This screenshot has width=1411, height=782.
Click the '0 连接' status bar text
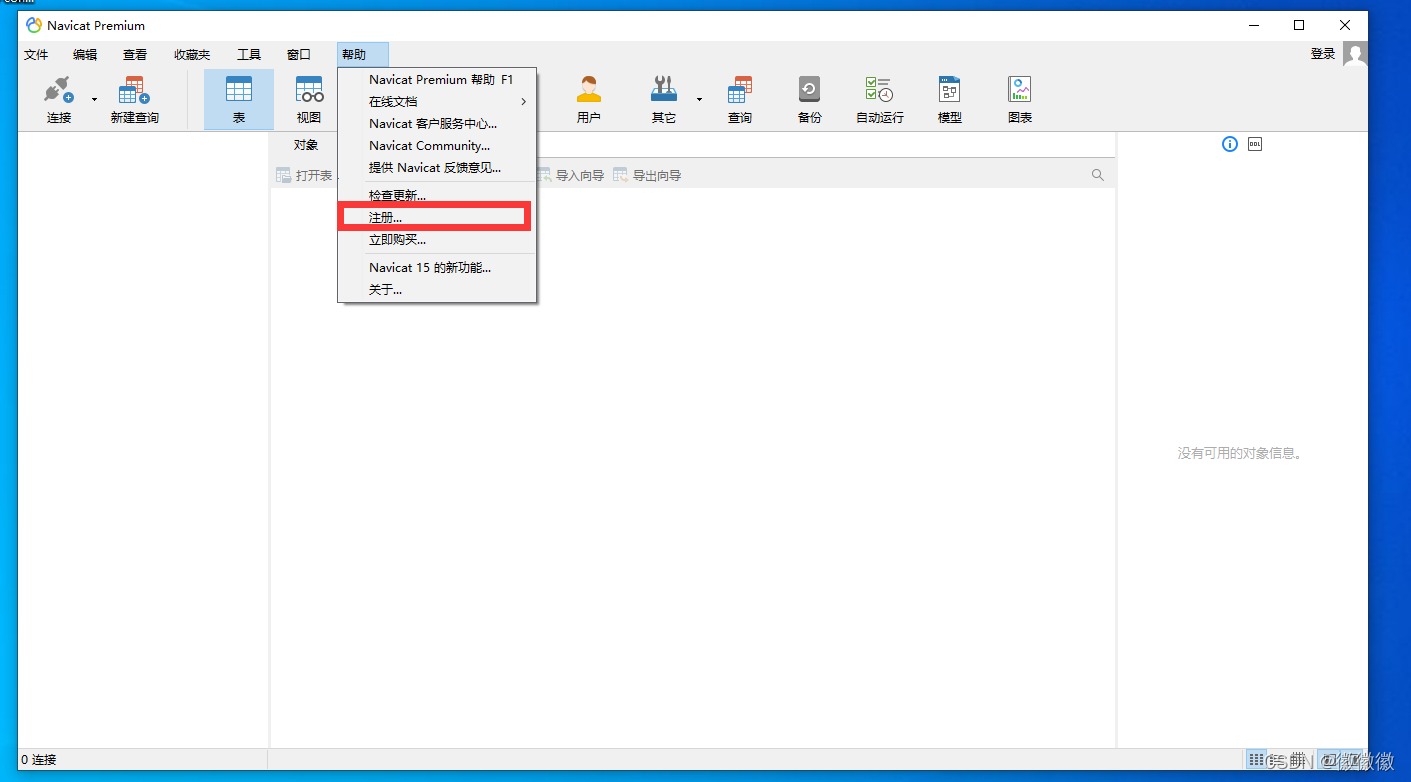pos(39,760)
